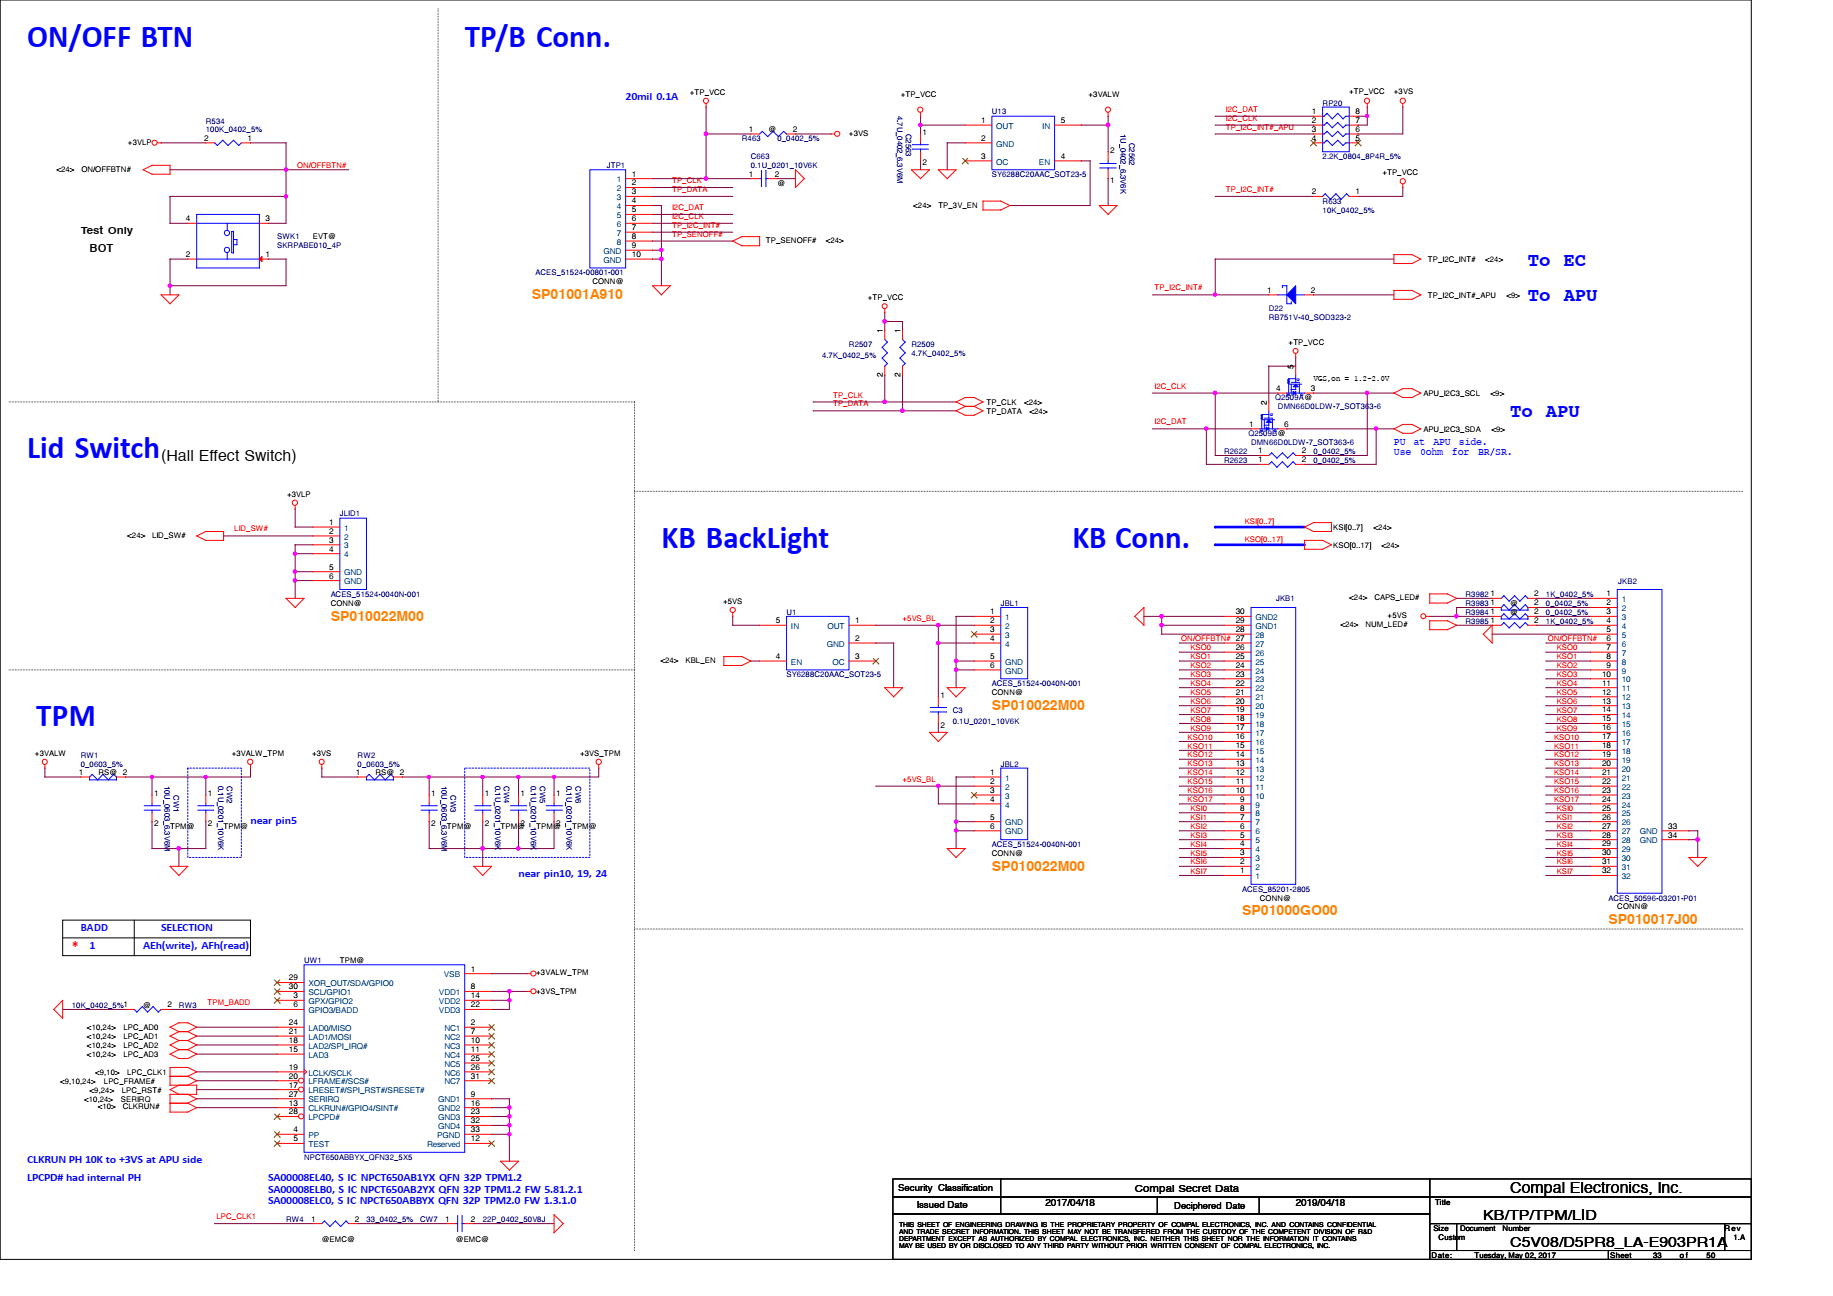Click the 'near pin10, 19, 24' annotation
The width and height of the screenshot is (1833, 1296).
pyautogui.click(x=562, y=874)
